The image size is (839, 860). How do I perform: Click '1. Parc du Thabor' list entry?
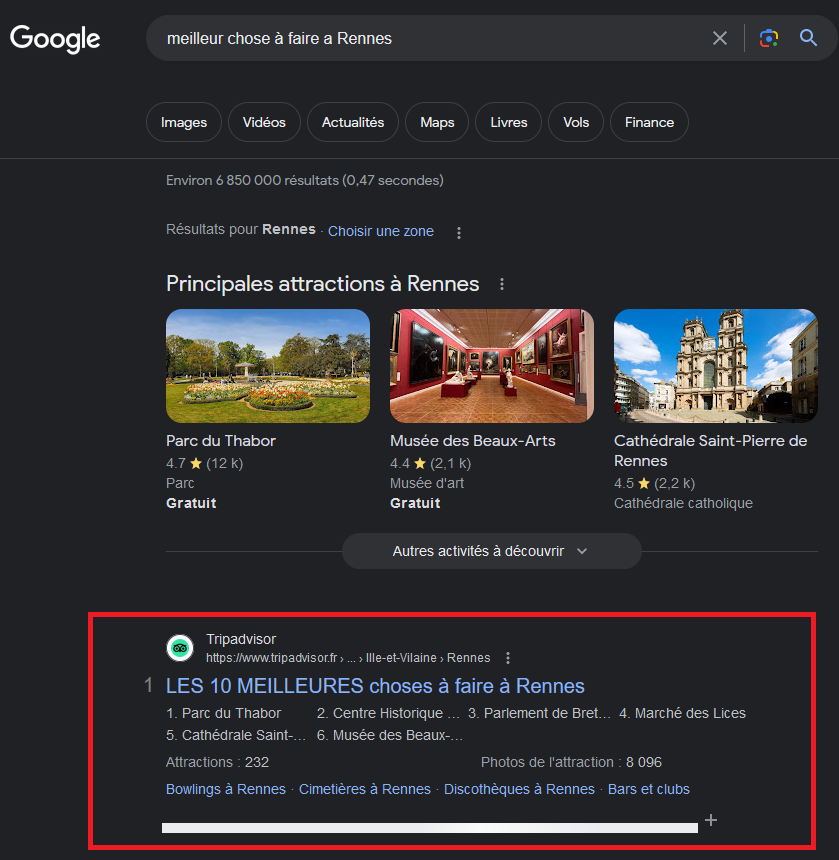tap(224, 713)
